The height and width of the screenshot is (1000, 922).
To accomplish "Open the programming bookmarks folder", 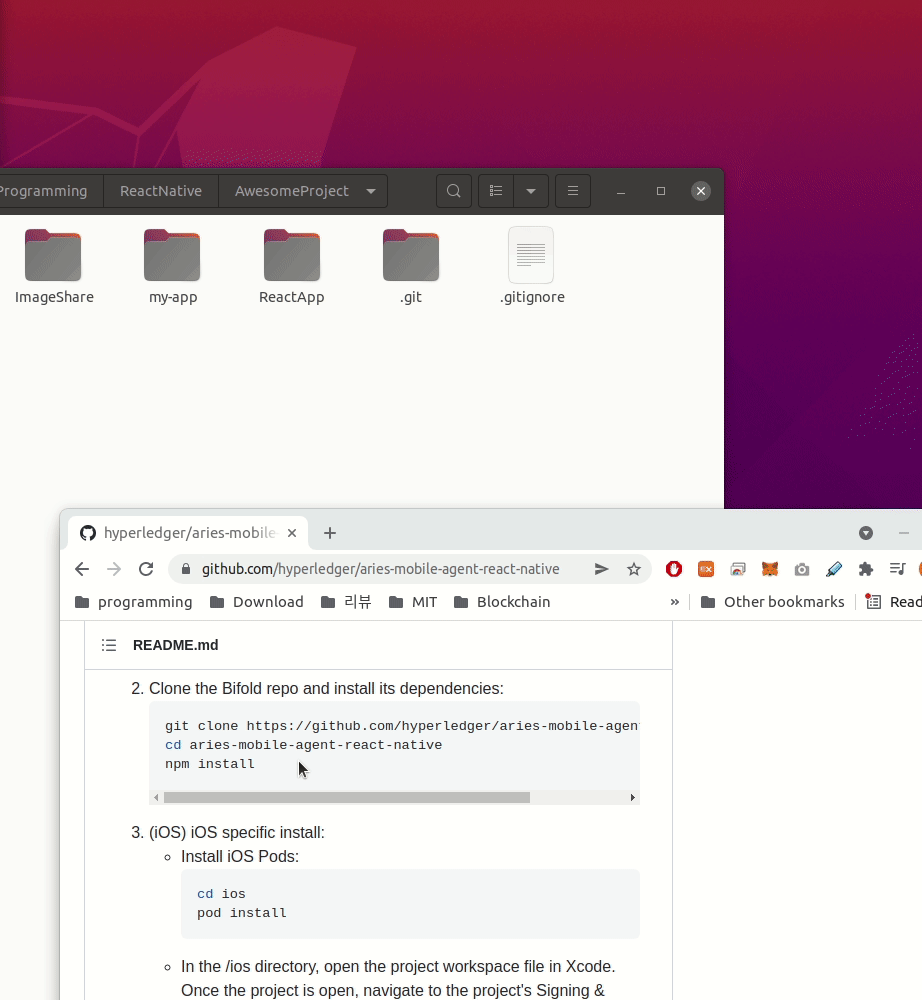I will pos(133,602).
